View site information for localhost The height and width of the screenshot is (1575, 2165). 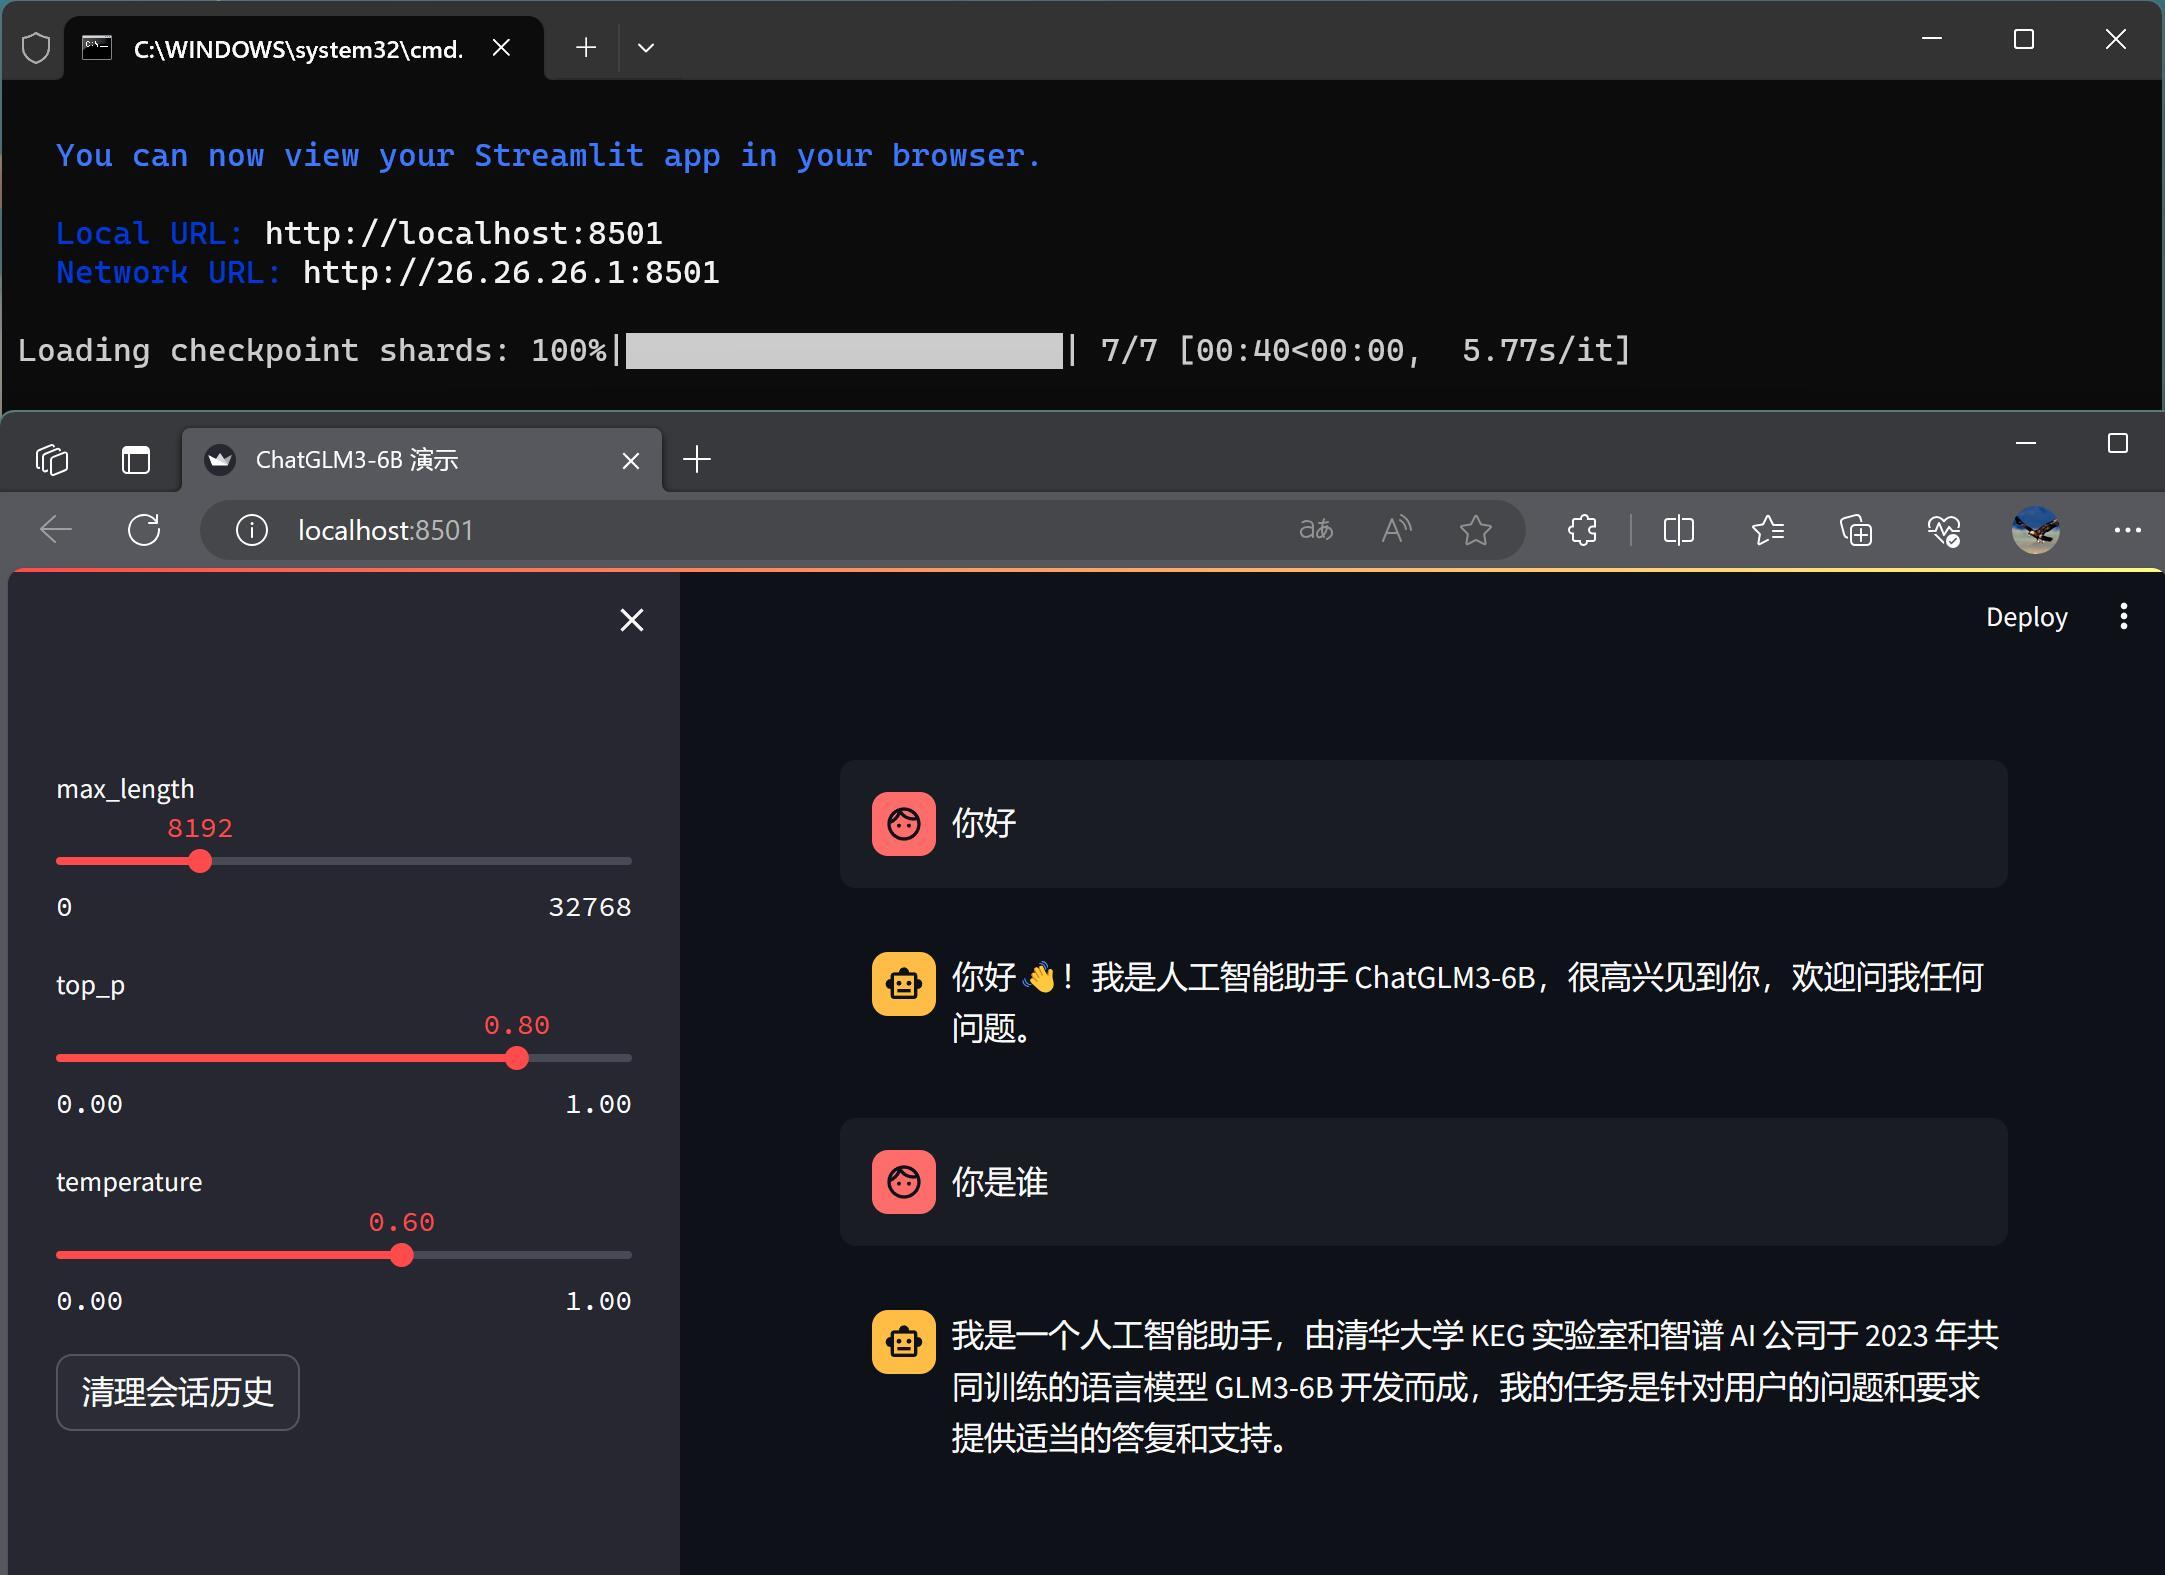(x=251, y=530)
